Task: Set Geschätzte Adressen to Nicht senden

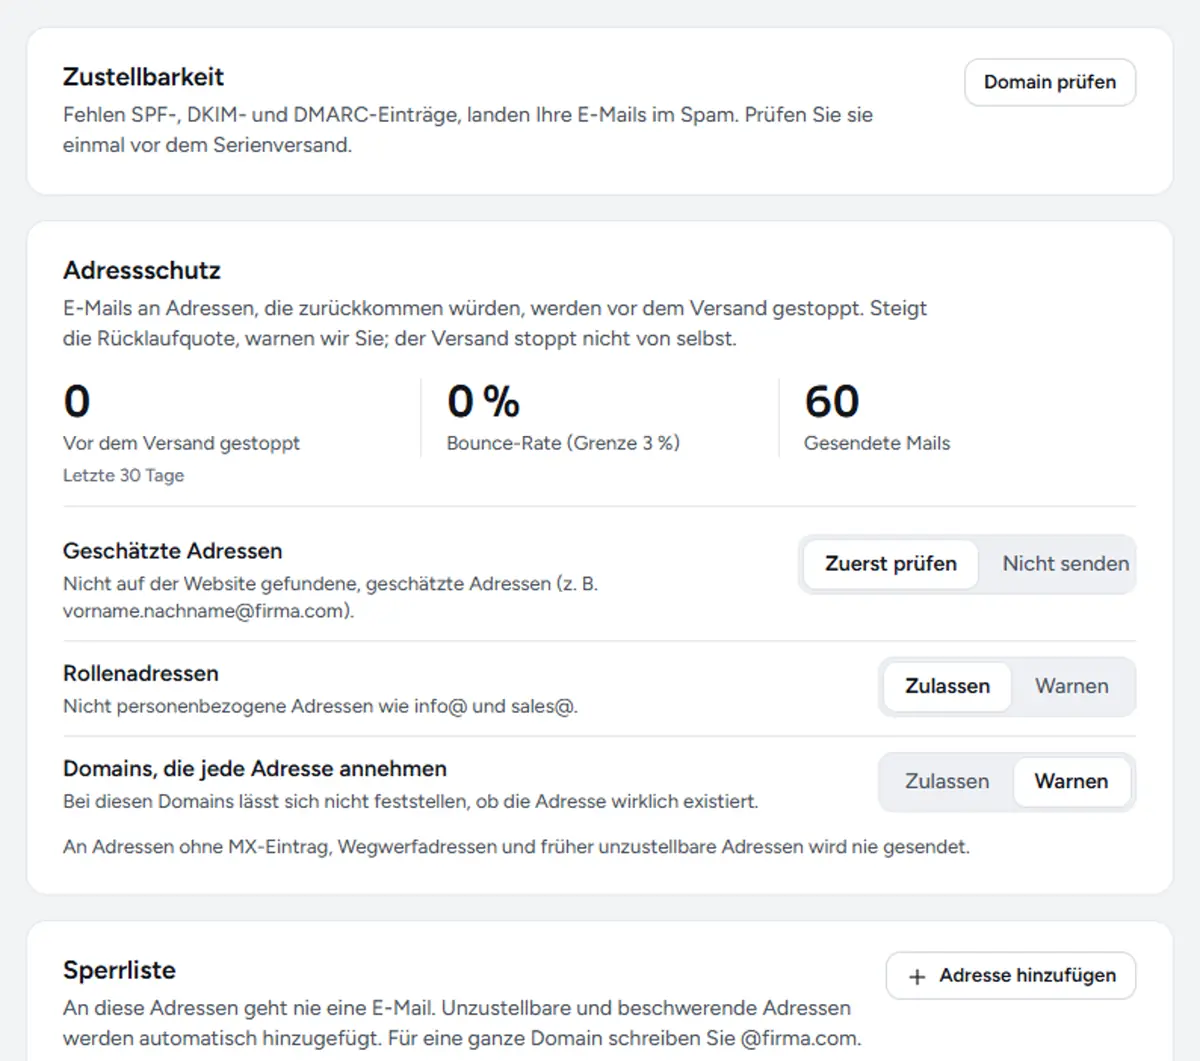Action: point(1065,564)
